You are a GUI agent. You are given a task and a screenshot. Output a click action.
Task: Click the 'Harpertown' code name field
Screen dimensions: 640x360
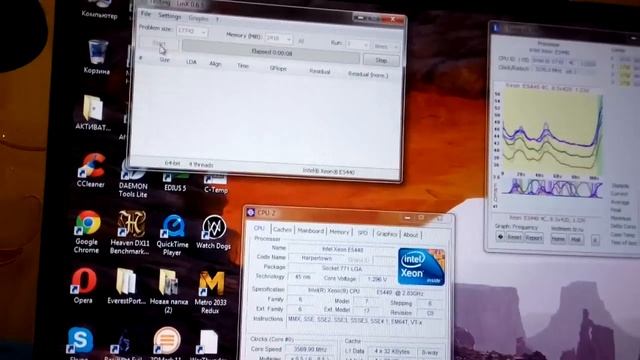(316, 258)
